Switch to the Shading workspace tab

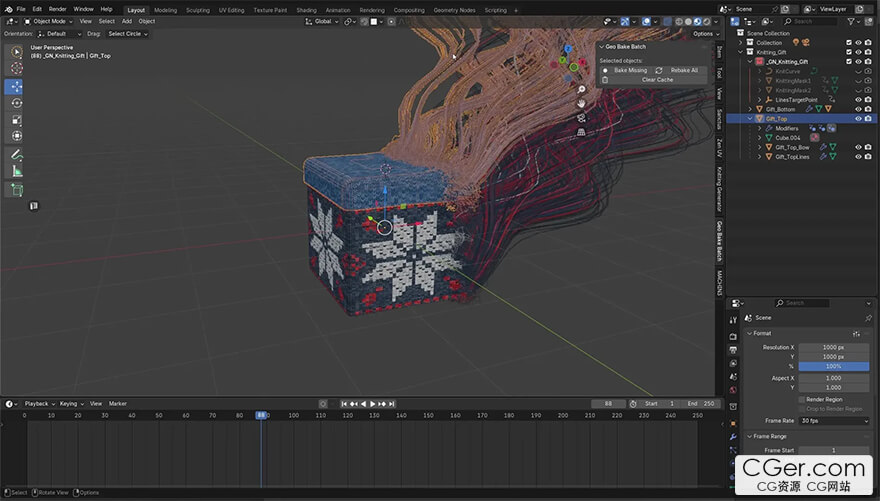(306, 9)
